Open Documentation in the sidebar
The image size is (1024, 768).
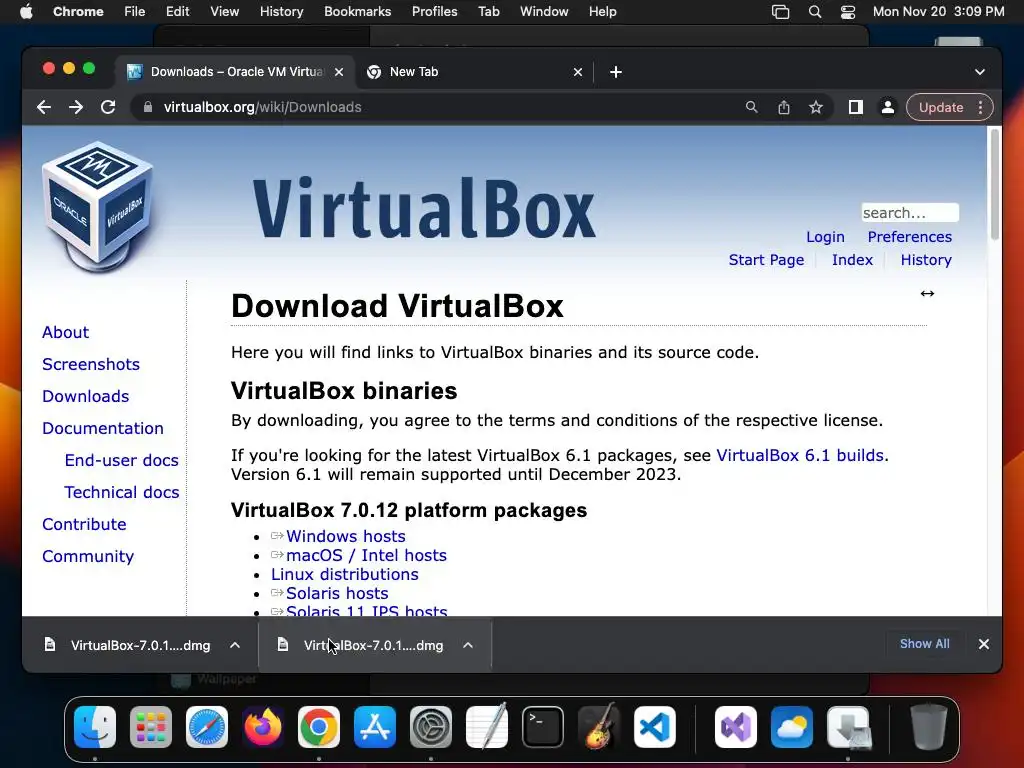tap(103, 428)
